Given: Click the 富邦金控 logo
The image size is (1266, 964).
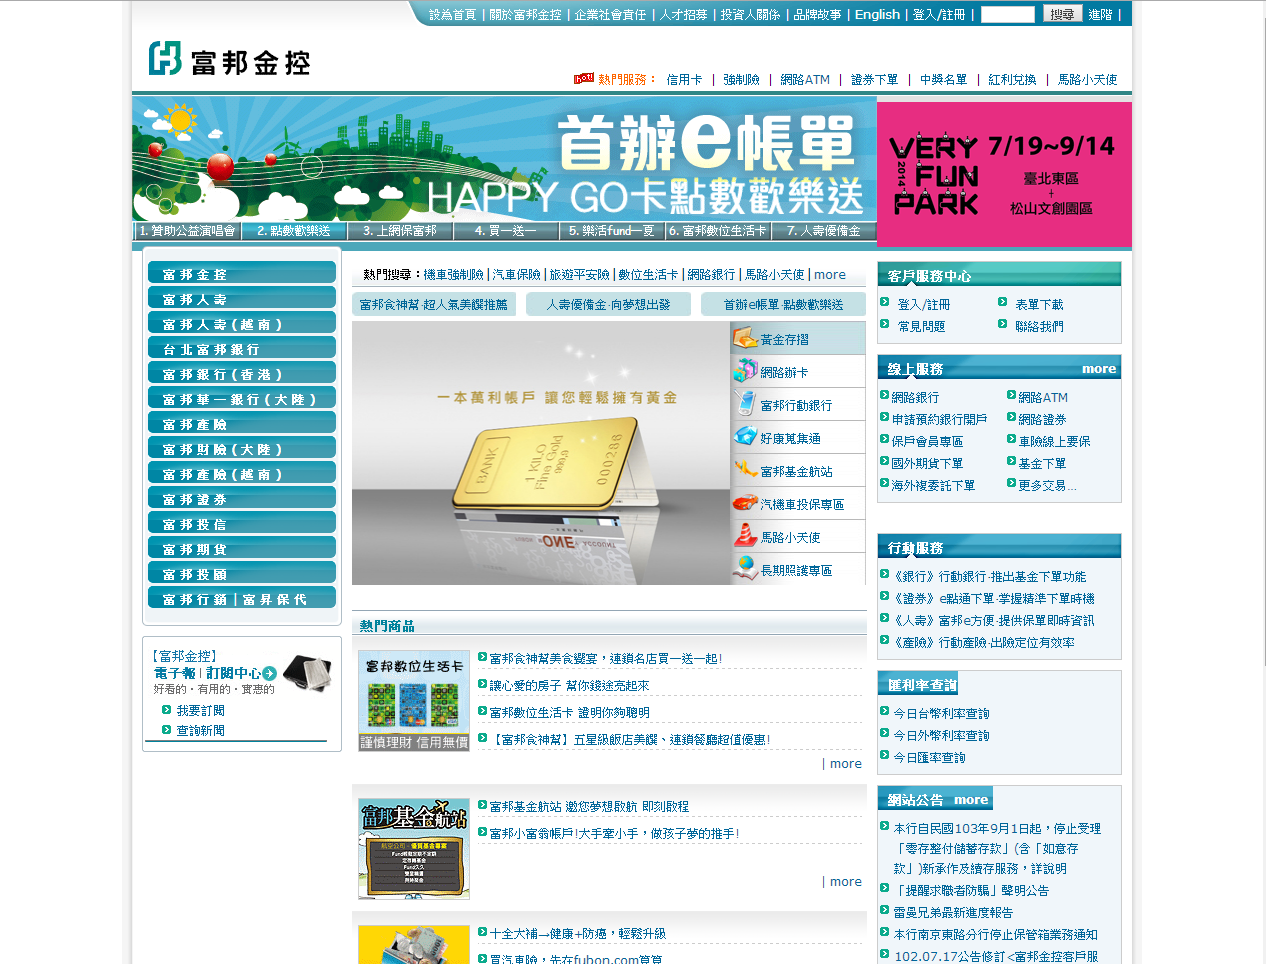Looking at the screenshot, I should (x=229, y=60).
